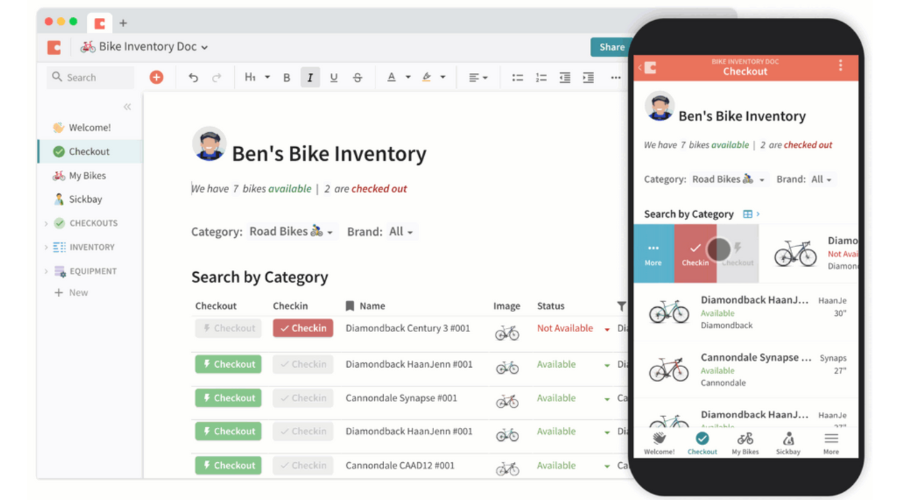
Task: Click the desktop Search field
Action: pyautogui.click(x=90, y=77)
